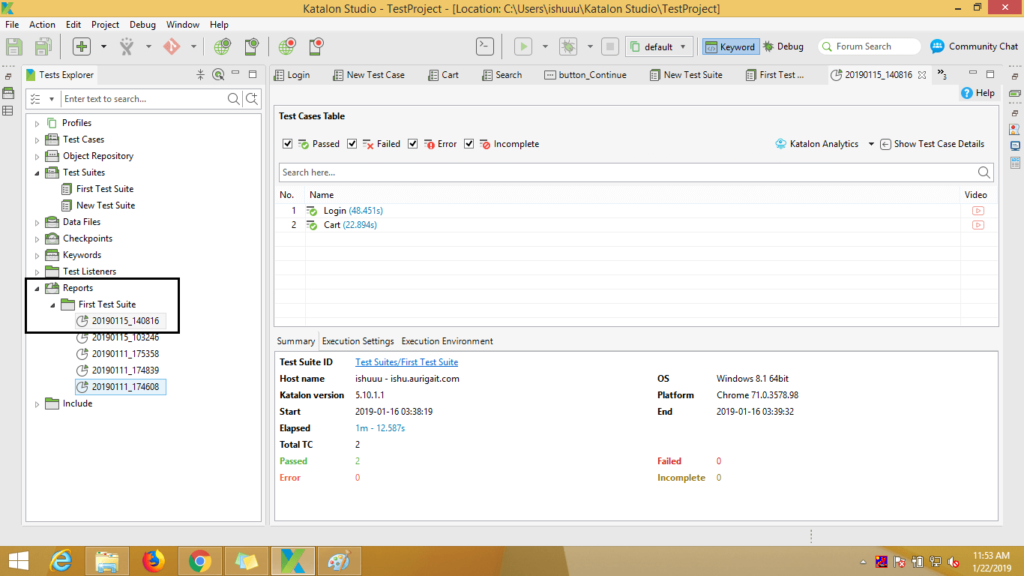Image resolution: width=1024 pixels, height=576 pixels.
Task: Open the Project menu
Action: tap(105, 24)
